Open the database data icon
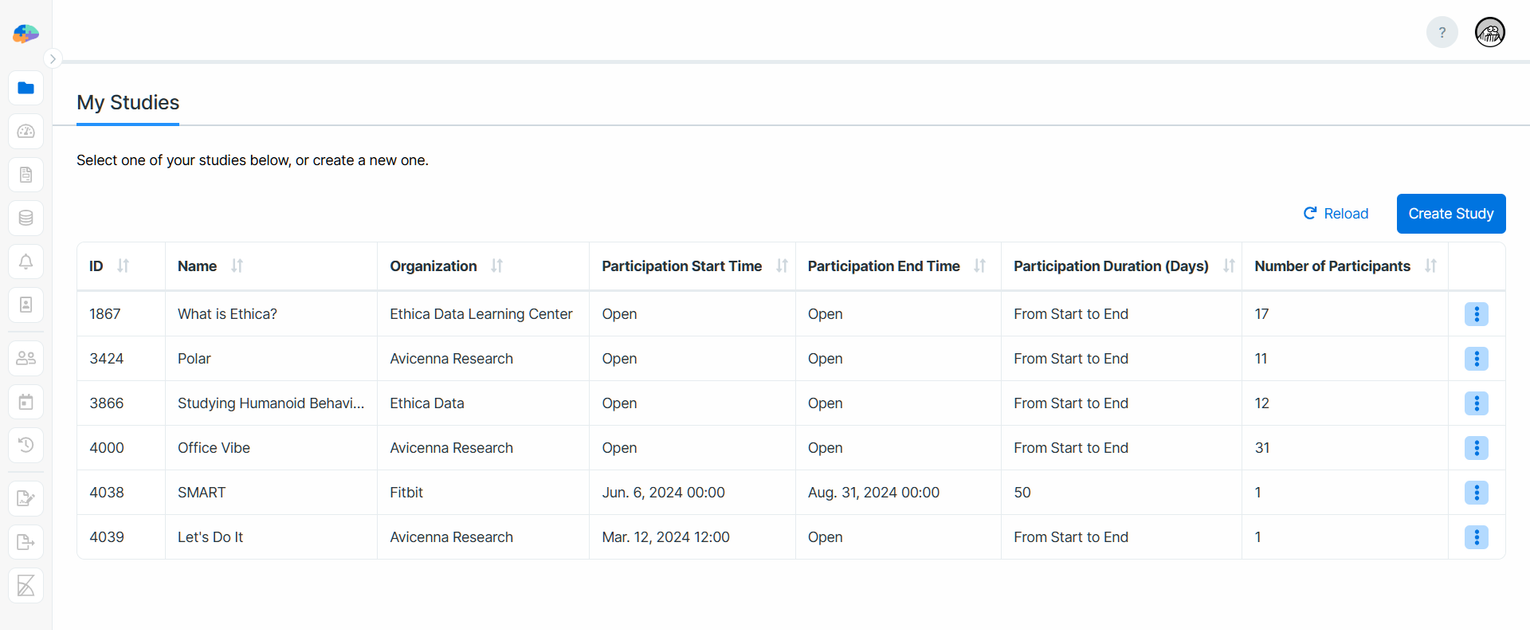 click(x=25, y=217)
